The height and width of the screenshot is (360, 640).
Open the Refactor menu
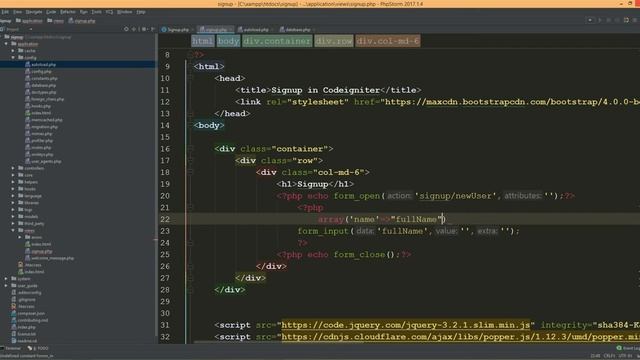[x=68, y=12]
